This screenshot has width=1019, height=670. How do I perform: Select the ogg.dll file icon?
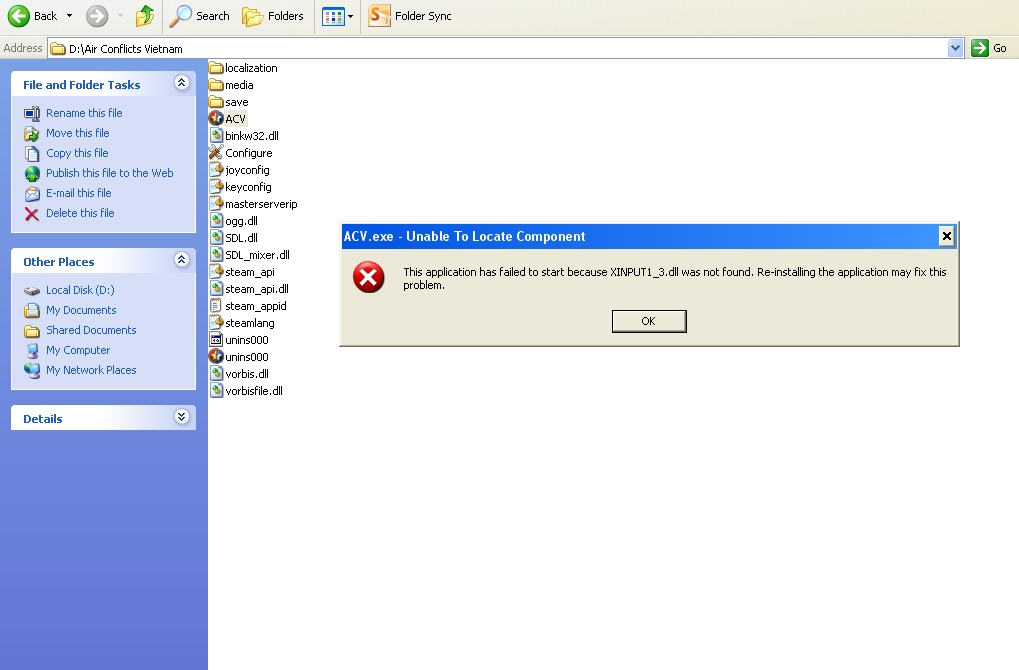[x=216, y=221]
